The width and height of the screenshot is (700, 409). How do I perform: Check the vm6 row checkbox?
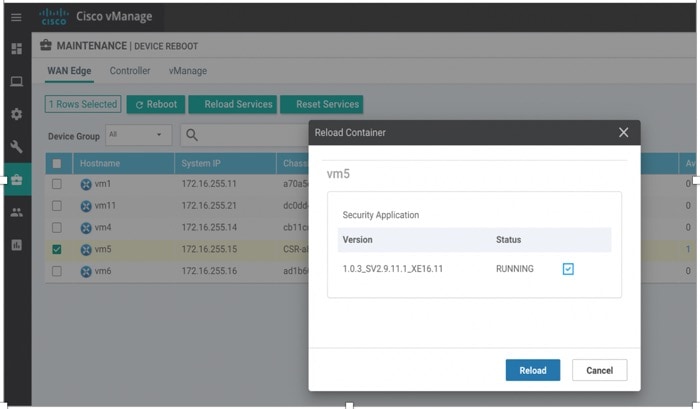[x=57, y=271]
